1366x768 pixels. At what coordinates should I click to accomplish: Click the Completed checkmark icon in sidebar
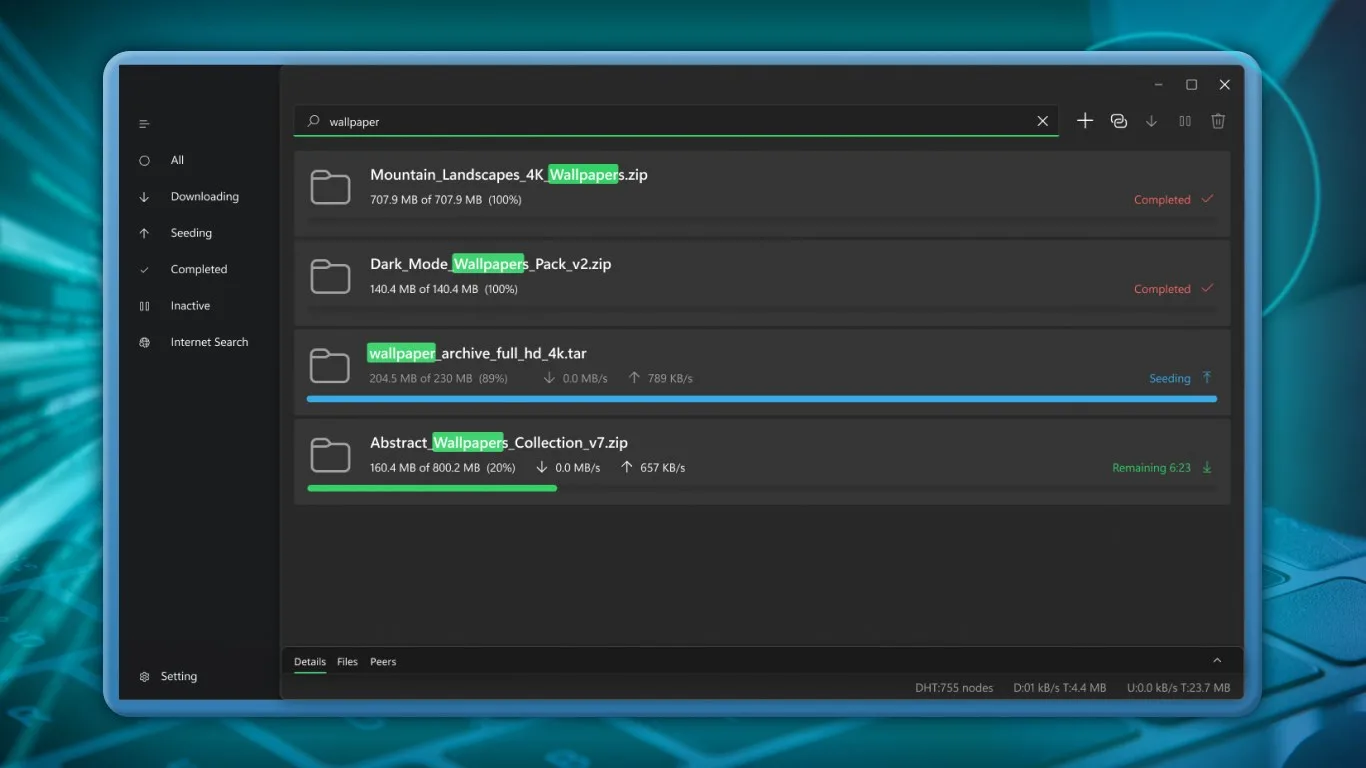point(144,270)
